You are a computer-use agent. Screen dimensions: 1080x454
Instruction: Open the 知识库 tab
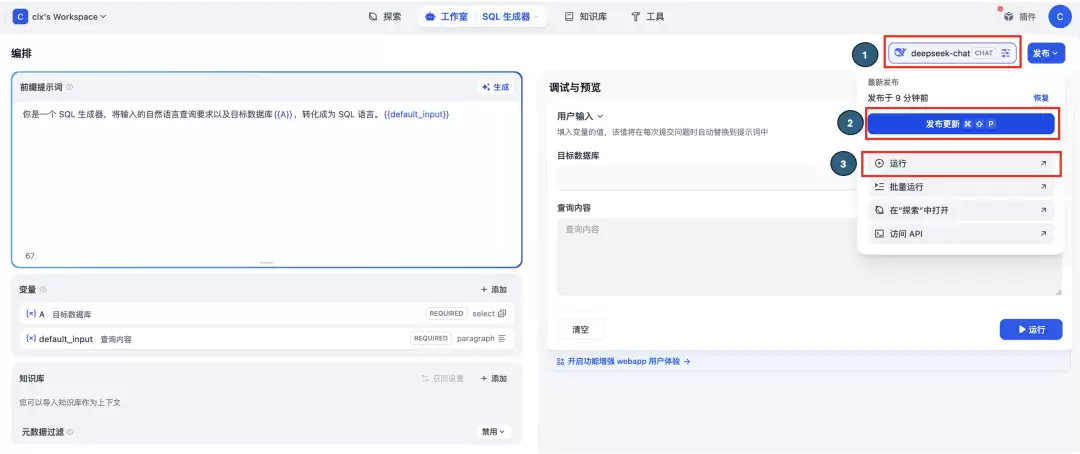(585, 17)
